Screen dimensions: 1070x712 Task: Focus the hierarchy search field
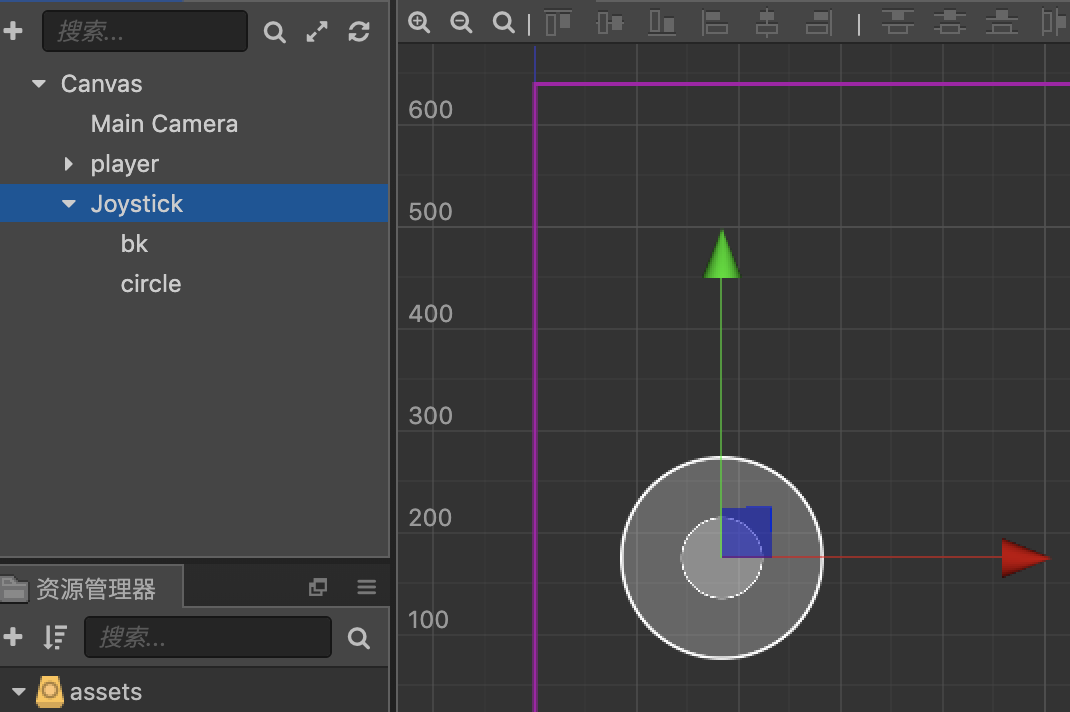[x=145, y=31]
